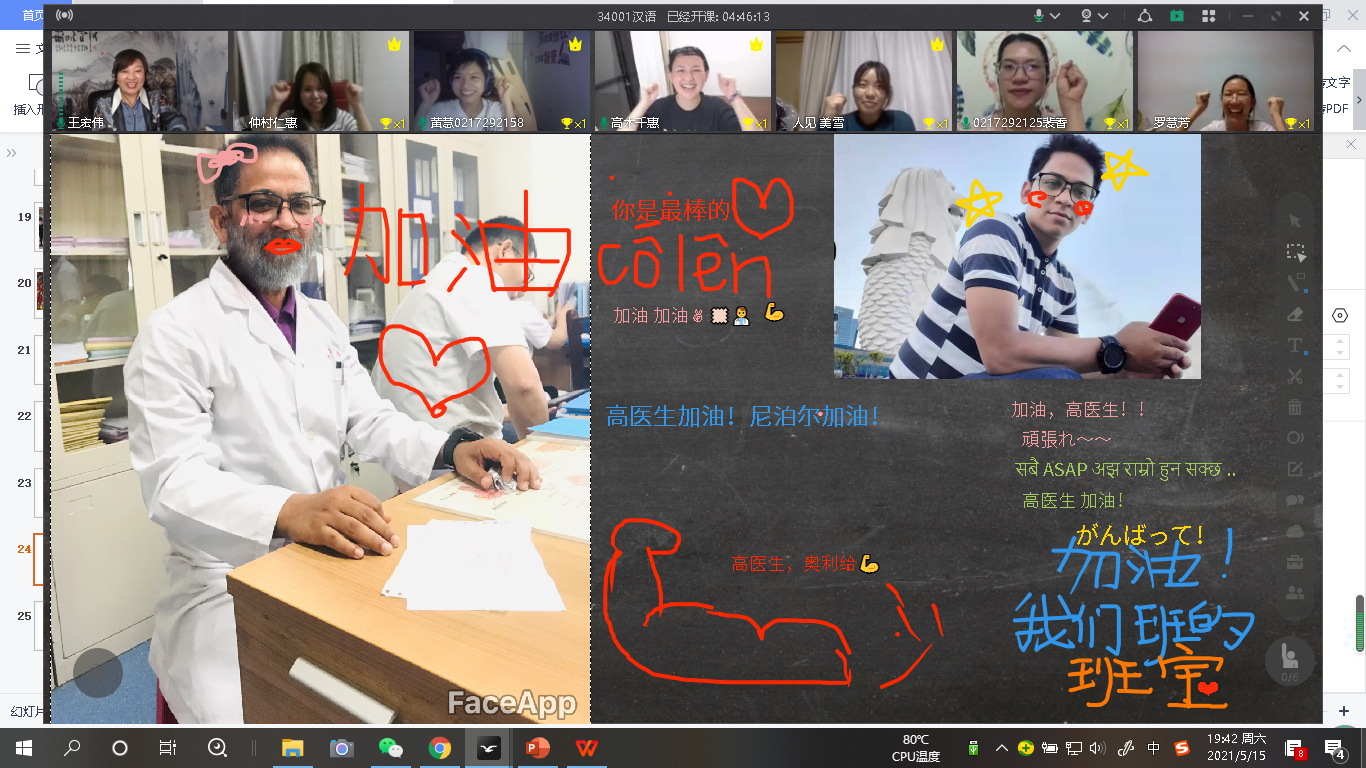
Task: Select the mouse pointer tool
Action: point(1295,221)
